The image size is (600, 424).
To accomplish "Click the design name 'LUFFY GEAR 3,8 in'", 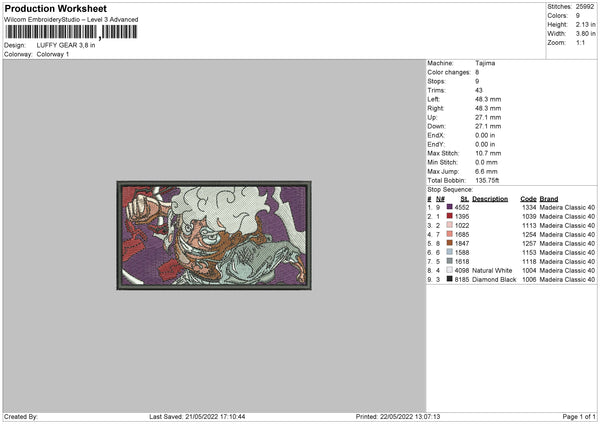I will coord(66,45).
